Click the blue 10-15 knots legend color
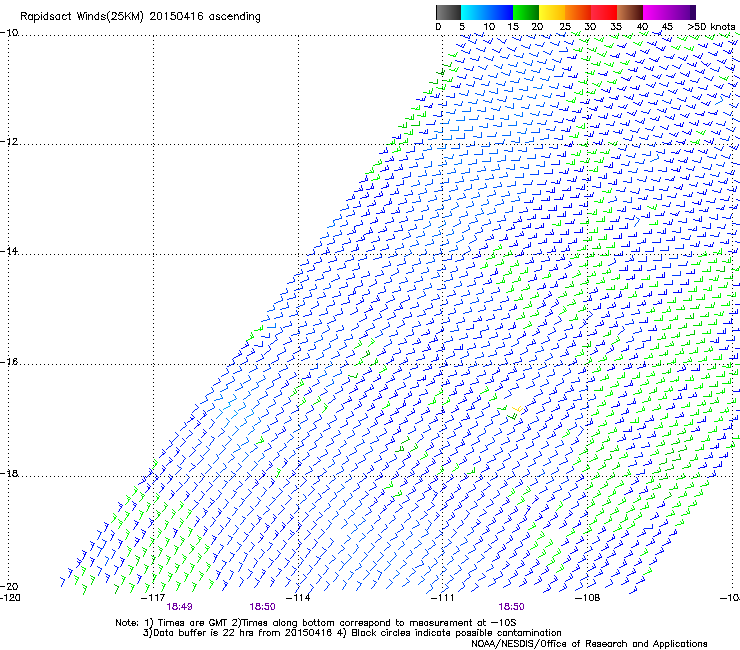This screenshot has width=740, height=650. 499,12
